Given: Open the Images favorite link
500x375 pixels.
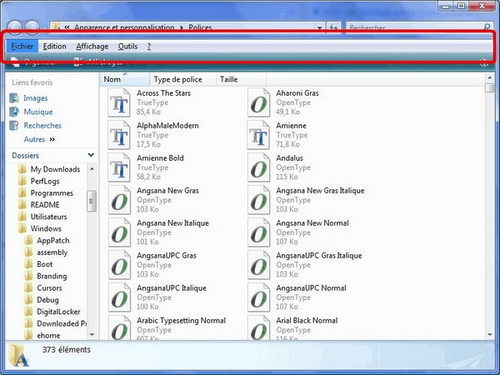Looking at the screenshot, I should 36,98.
